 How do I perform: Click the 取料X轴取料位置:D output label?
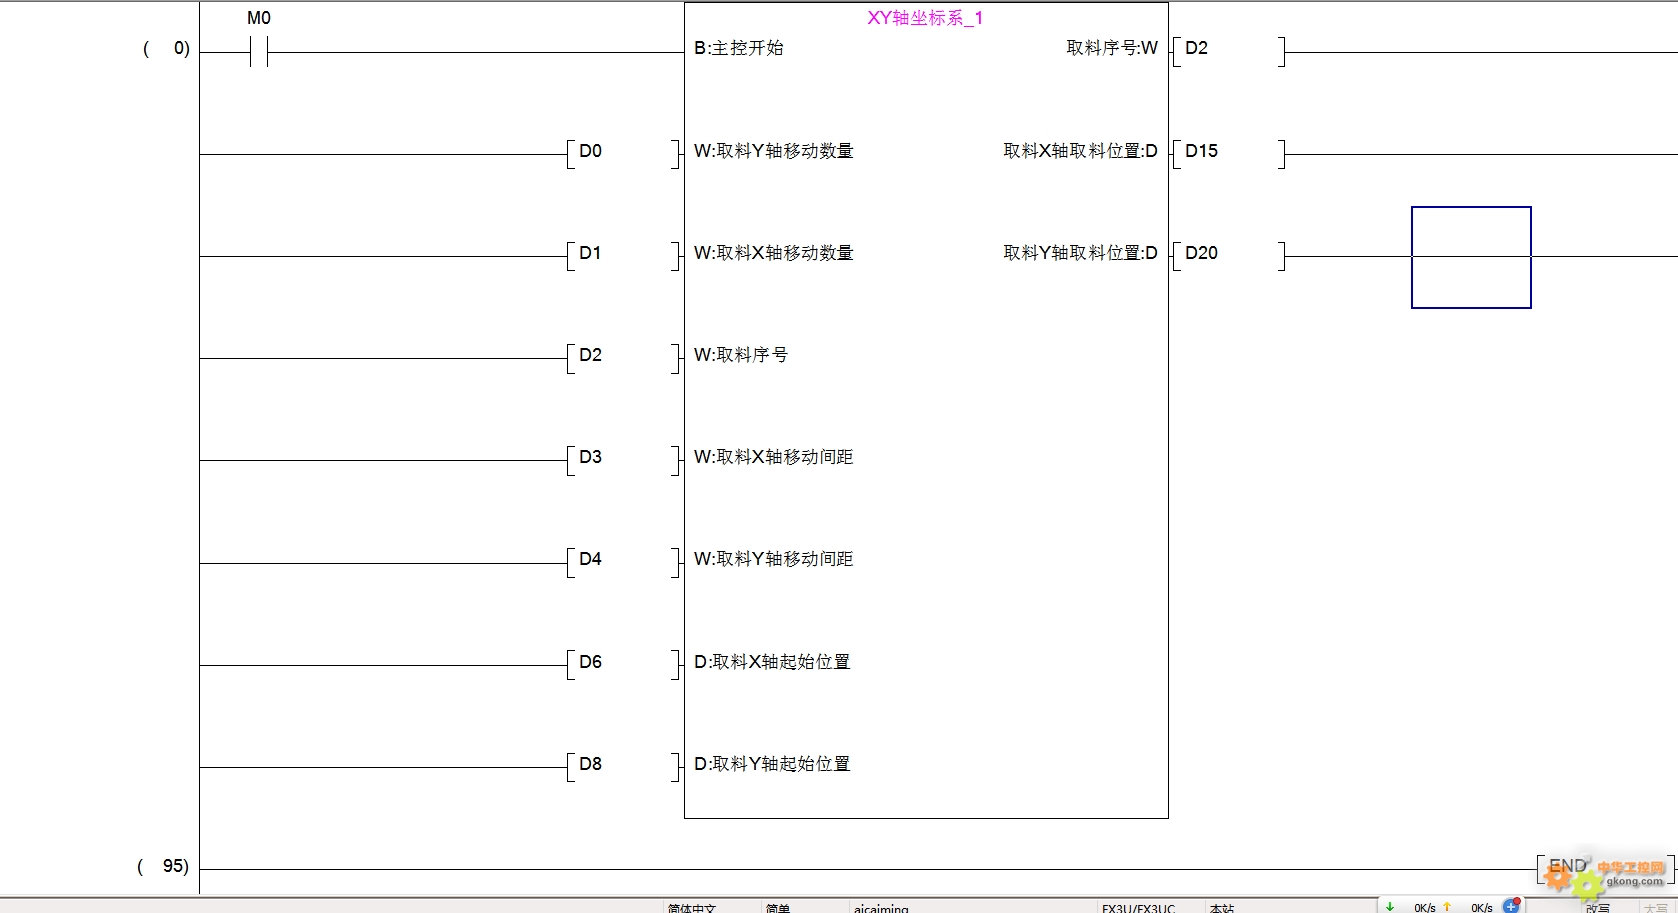(1081, 151)
